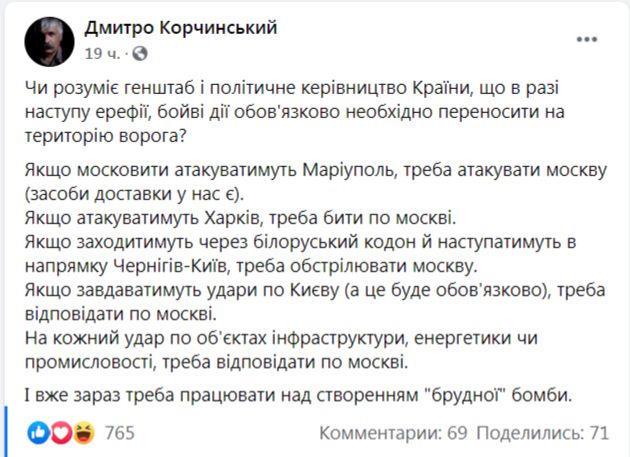Image resolution: width=630 pixels, height=457 pixels.
Task: Click the globe Public privacy icon
Action: click(x=139, y=52)
